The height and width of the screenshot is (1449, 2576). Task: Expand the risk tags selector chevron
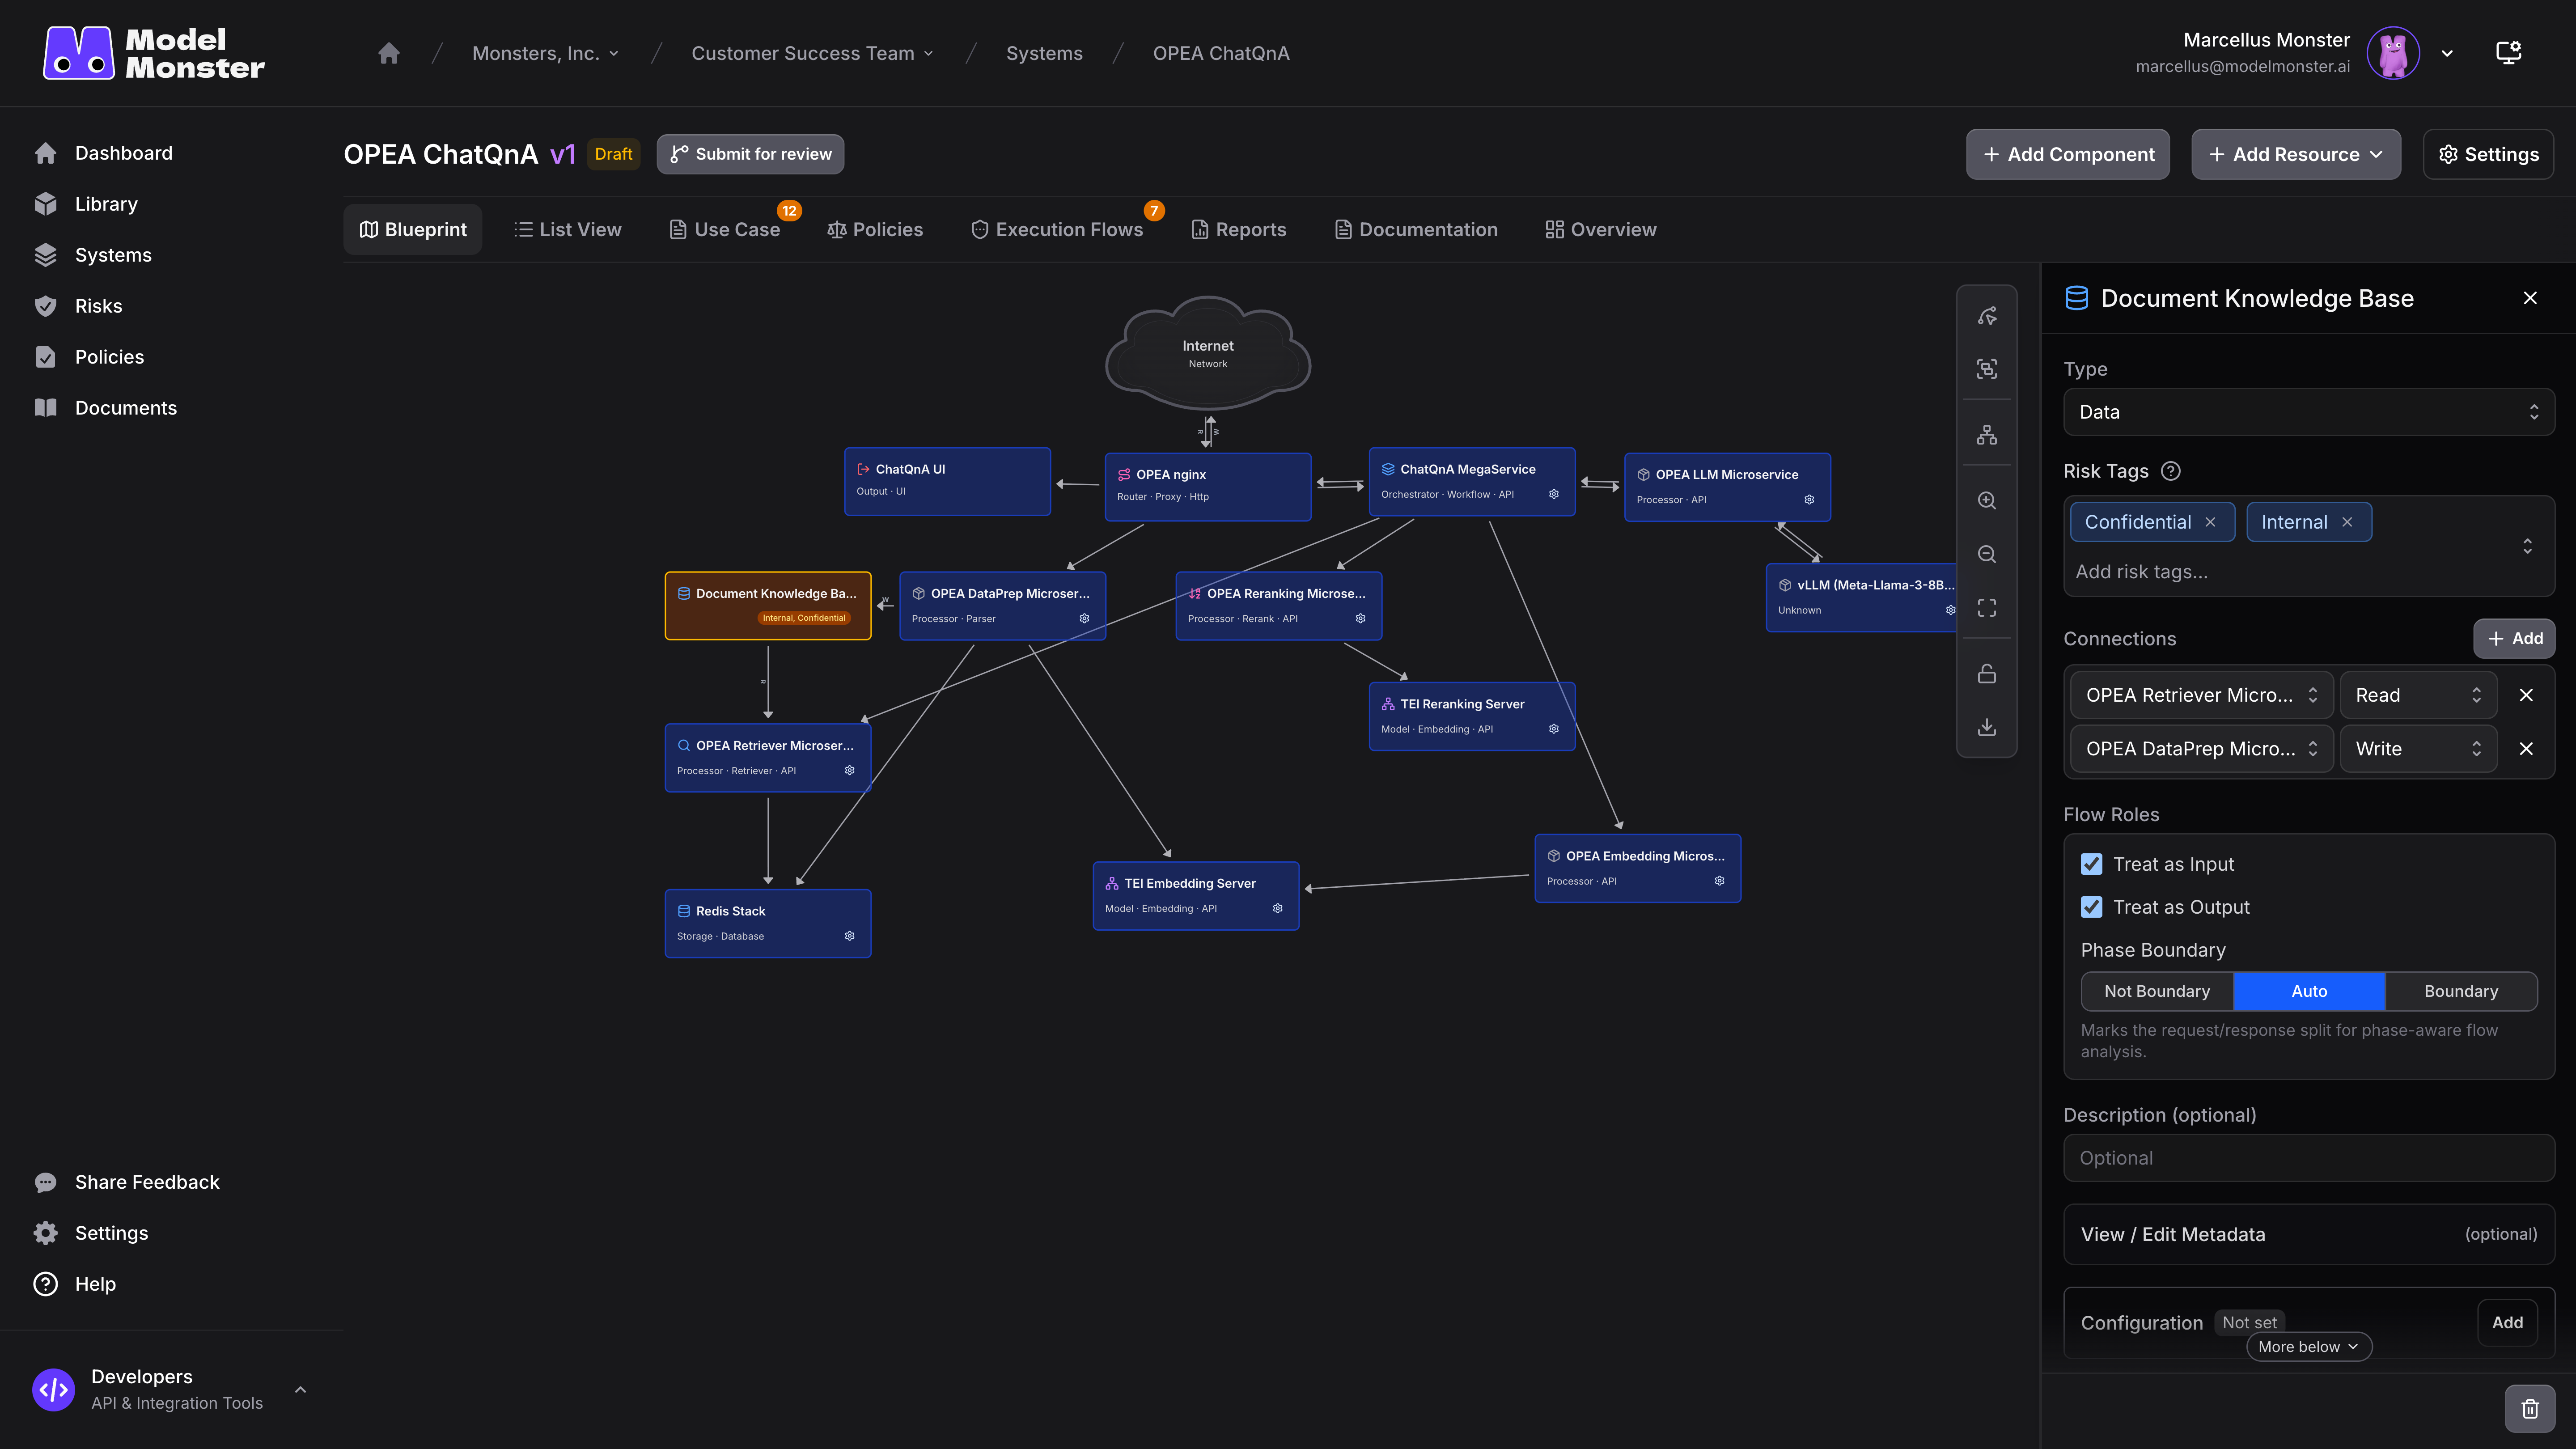pos(2527,546)
